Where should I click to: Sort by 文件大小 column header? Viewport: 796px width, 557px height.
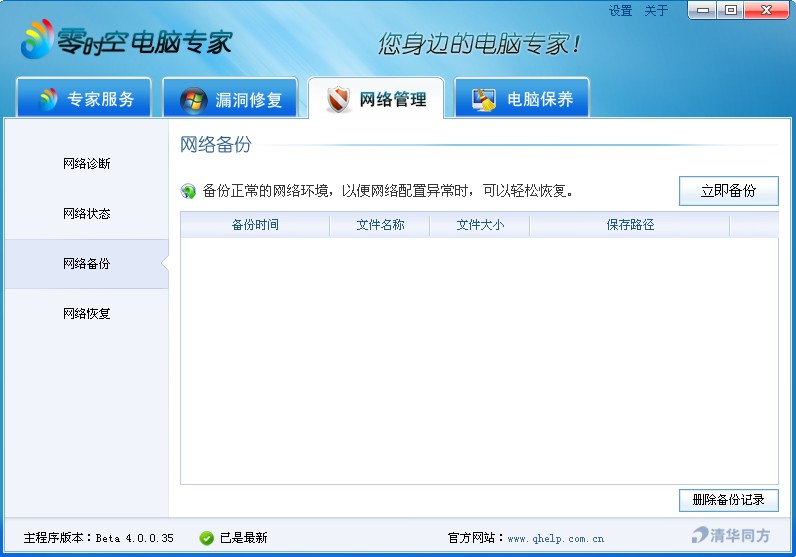tap(480, 224)
